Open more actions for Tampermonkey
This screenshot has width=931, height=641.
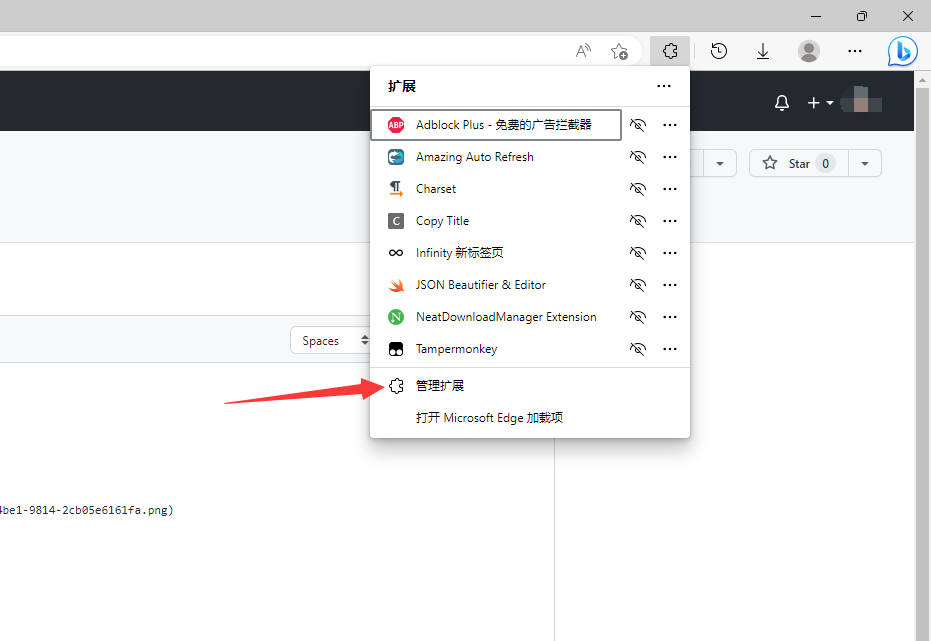point(670,349)
